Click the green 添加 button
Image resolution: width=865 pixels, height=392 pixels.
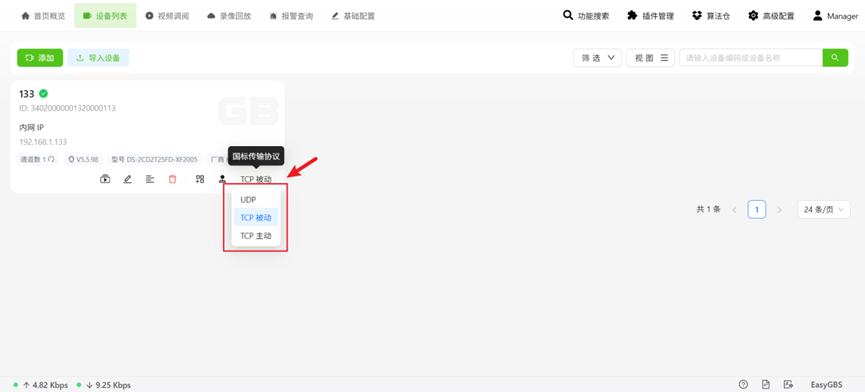pyautogui.click(x=40, y=58)
